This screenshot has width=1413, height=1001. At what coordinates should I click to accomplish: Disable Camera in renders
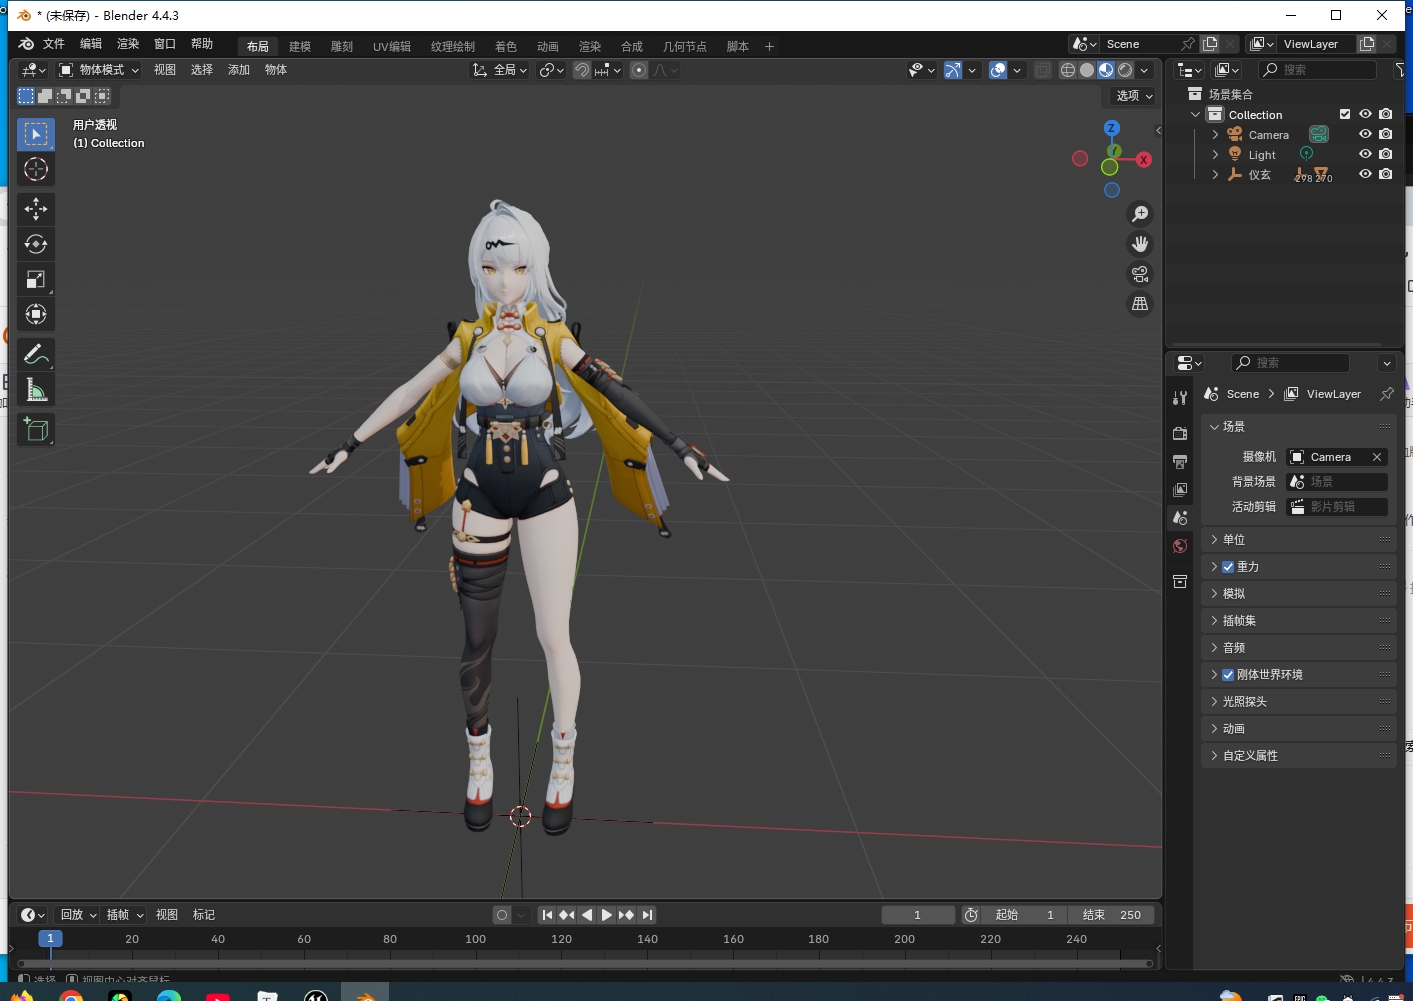click(x=1385, y=134)
